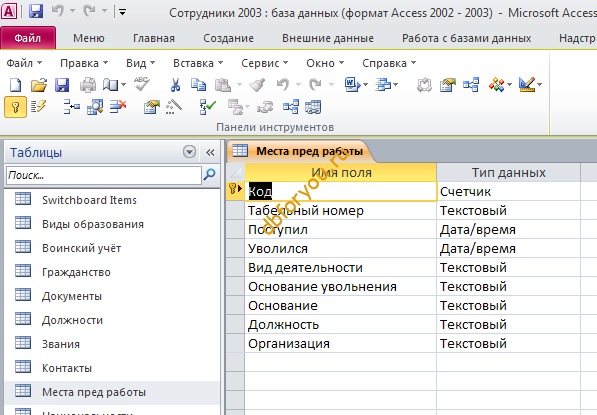Click the Indexes lightning icon
This screenshot has height=415, width=597.
(x=38, y=107)
